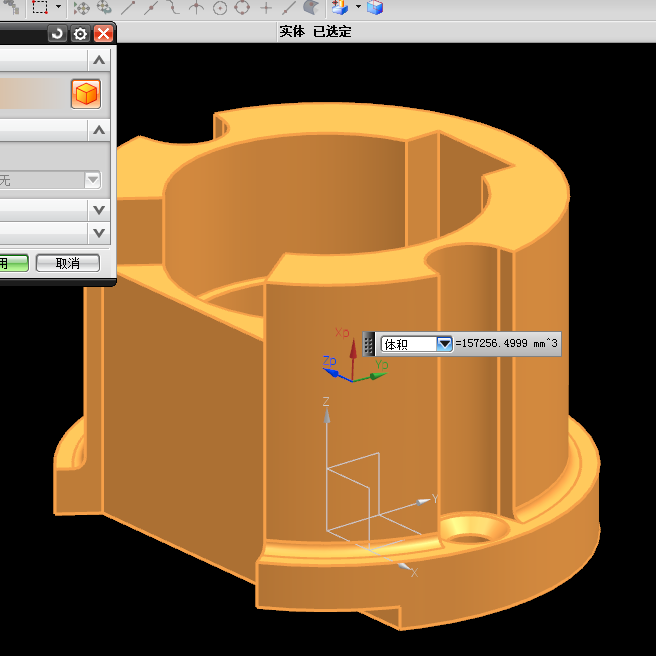Click the yellow-blue view icon in toolbar

coord(340,8)
